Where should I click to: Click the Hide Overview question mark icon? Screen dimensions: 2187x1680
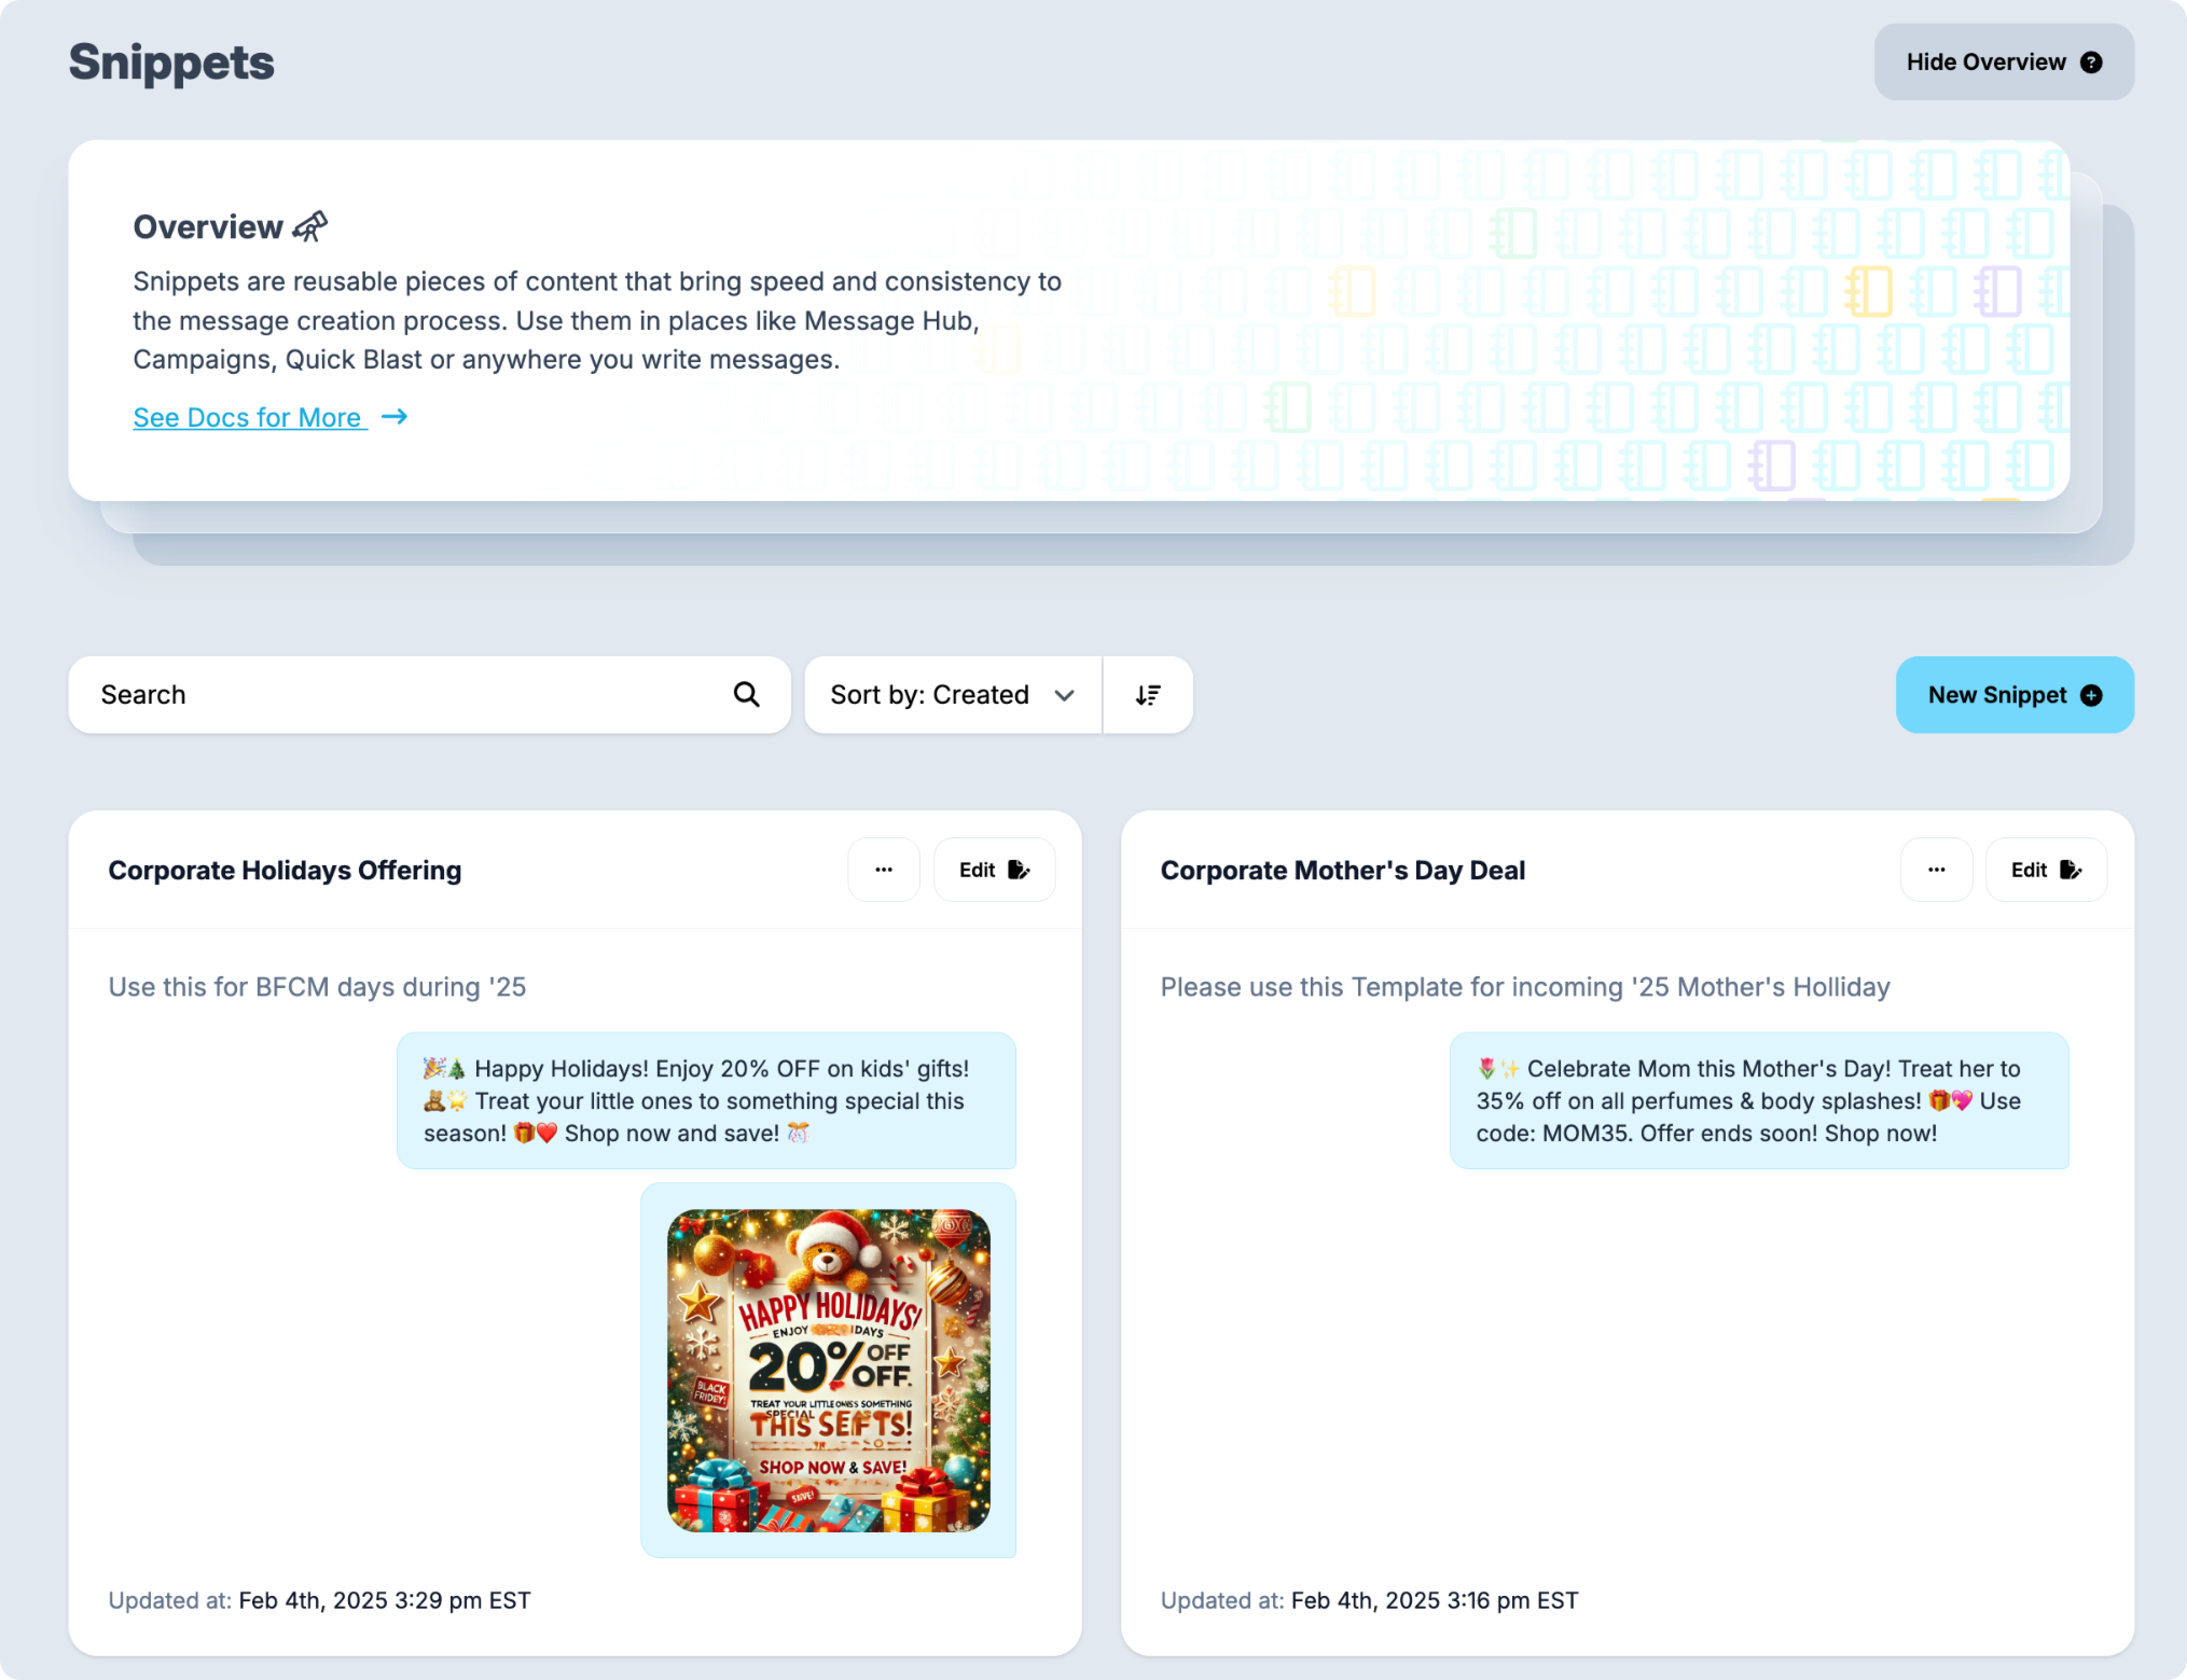point(2091,62)
